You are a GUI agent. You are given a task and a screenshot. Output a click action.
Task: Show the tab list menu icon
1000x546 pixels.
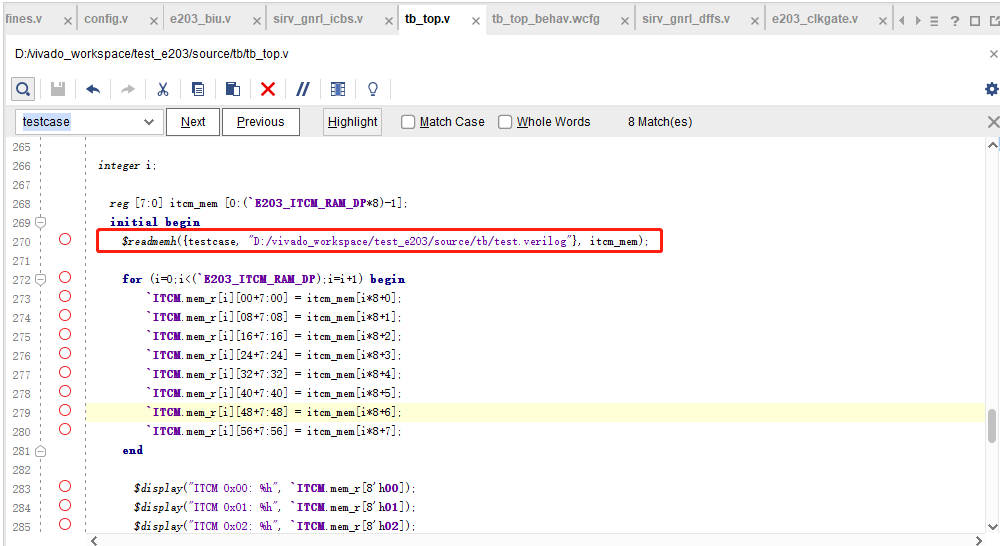(x=934, y=21)
